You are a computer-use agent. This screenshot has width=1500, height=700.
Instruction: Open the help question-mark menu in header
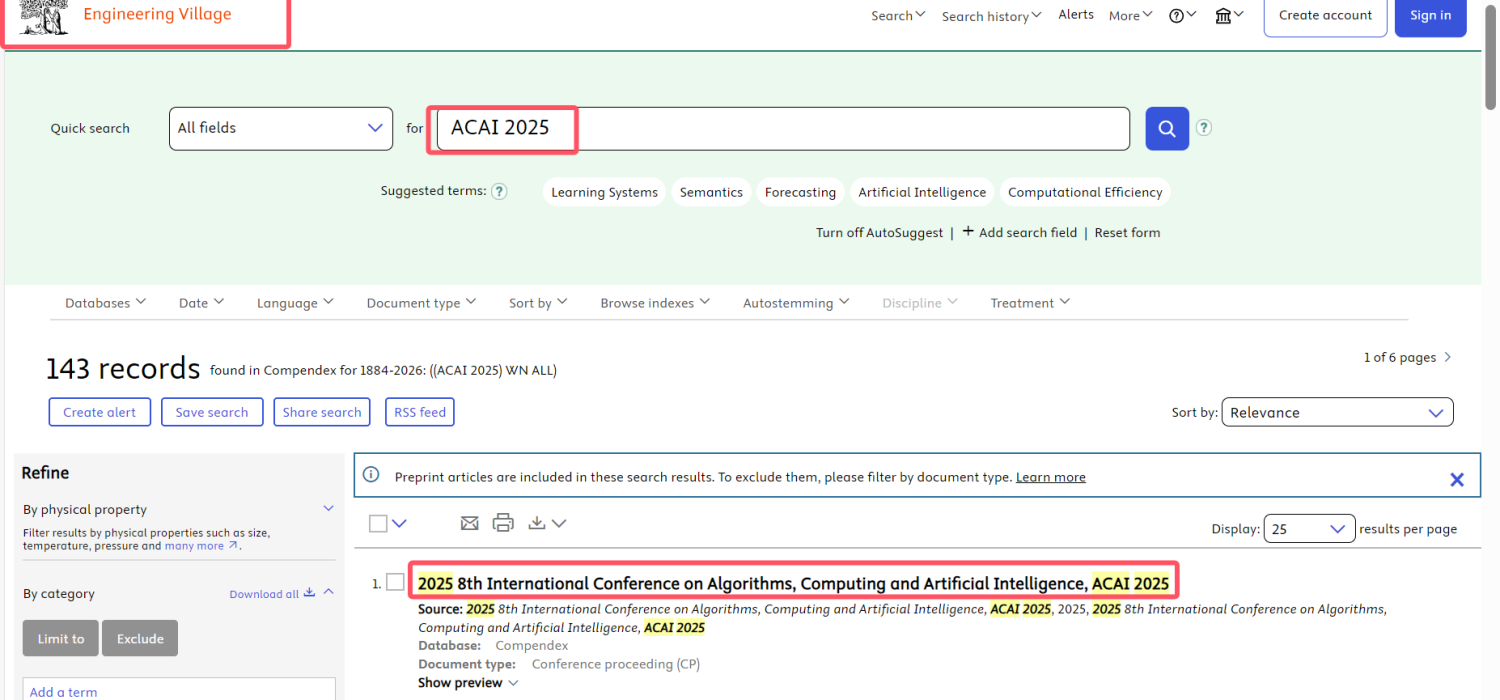tap(1183, 15)
